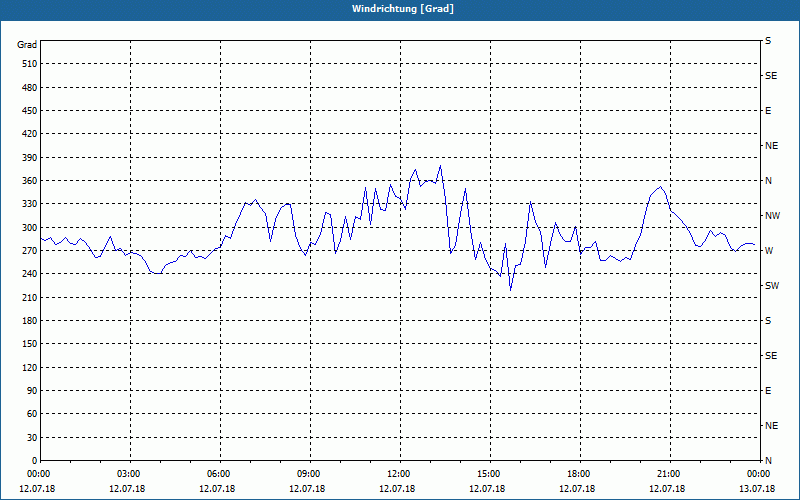The width and height of the screenshot is (800, 500).
Task: Click the "Windrichtung [Grad]" chart title
Action: pyautogui.click(x=403, y=9)
